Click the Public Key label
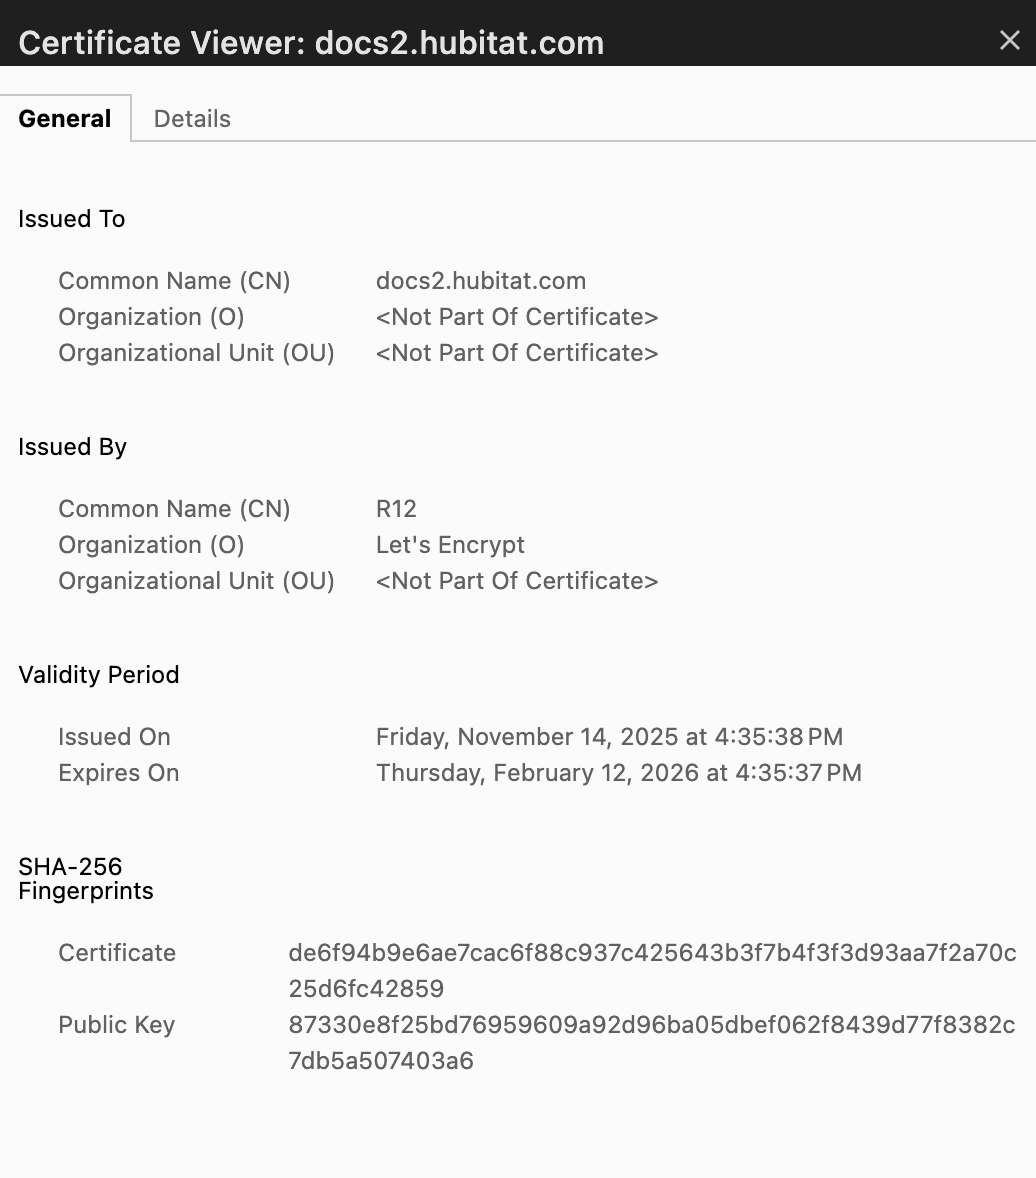The width and height of the screenshot is (1036, 1178). (116, 1025)
